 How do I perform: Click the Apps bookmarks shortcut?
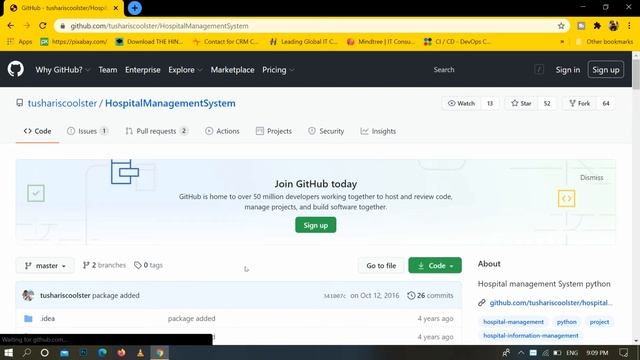coord(20,42)
